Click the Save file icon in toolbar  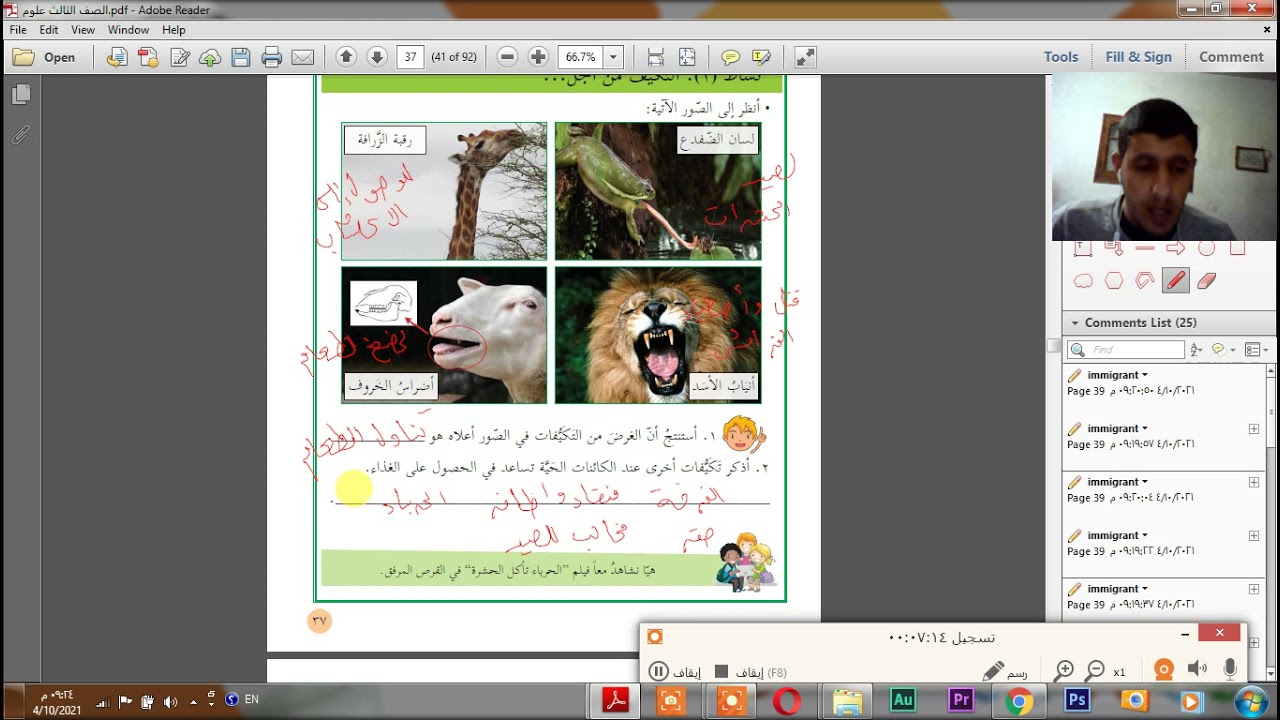[241, 57]
